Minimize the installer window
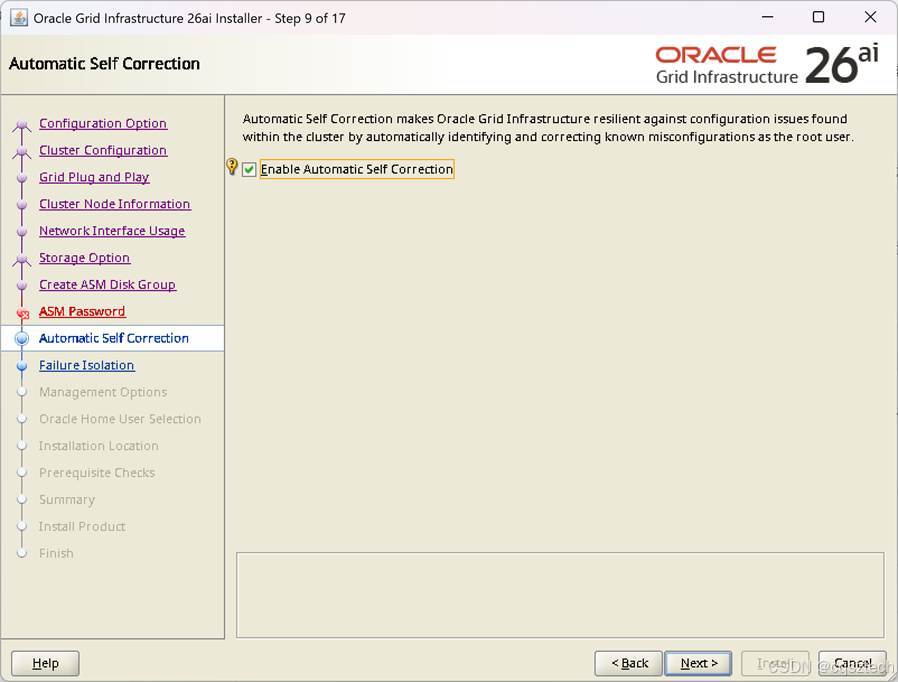Image resolution: width=898 pixels, height=682 pixels. 767,17
